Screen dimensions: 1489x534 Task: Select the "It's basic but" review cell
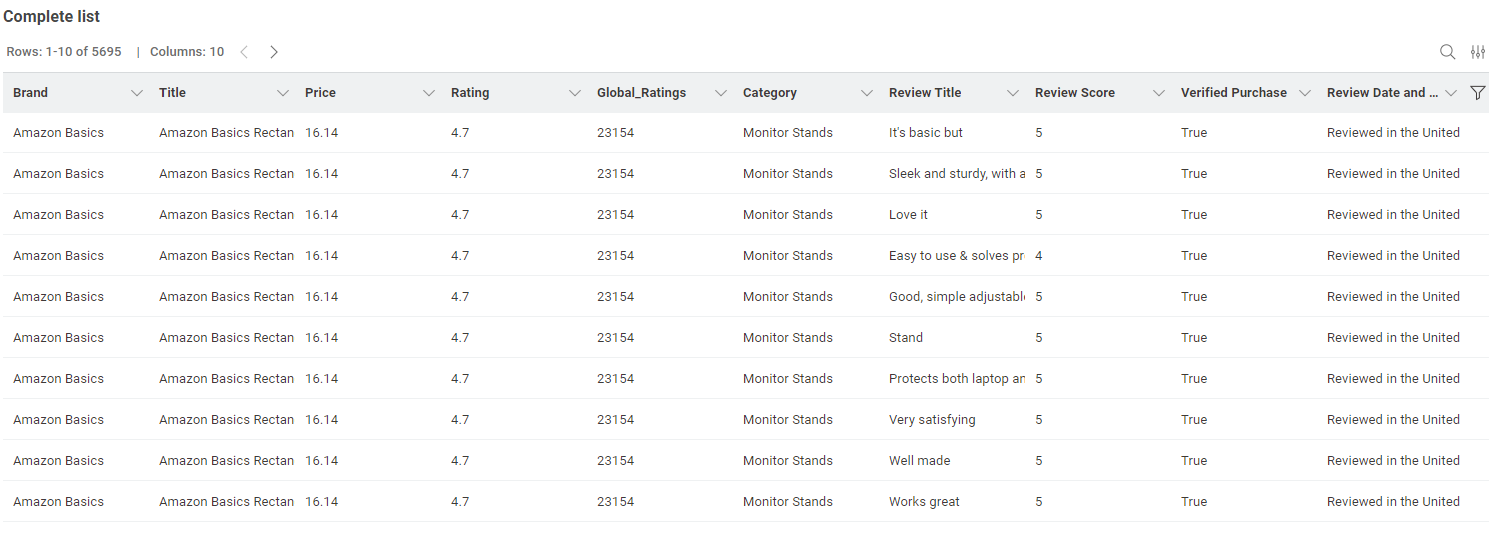[x=926, y=133]
